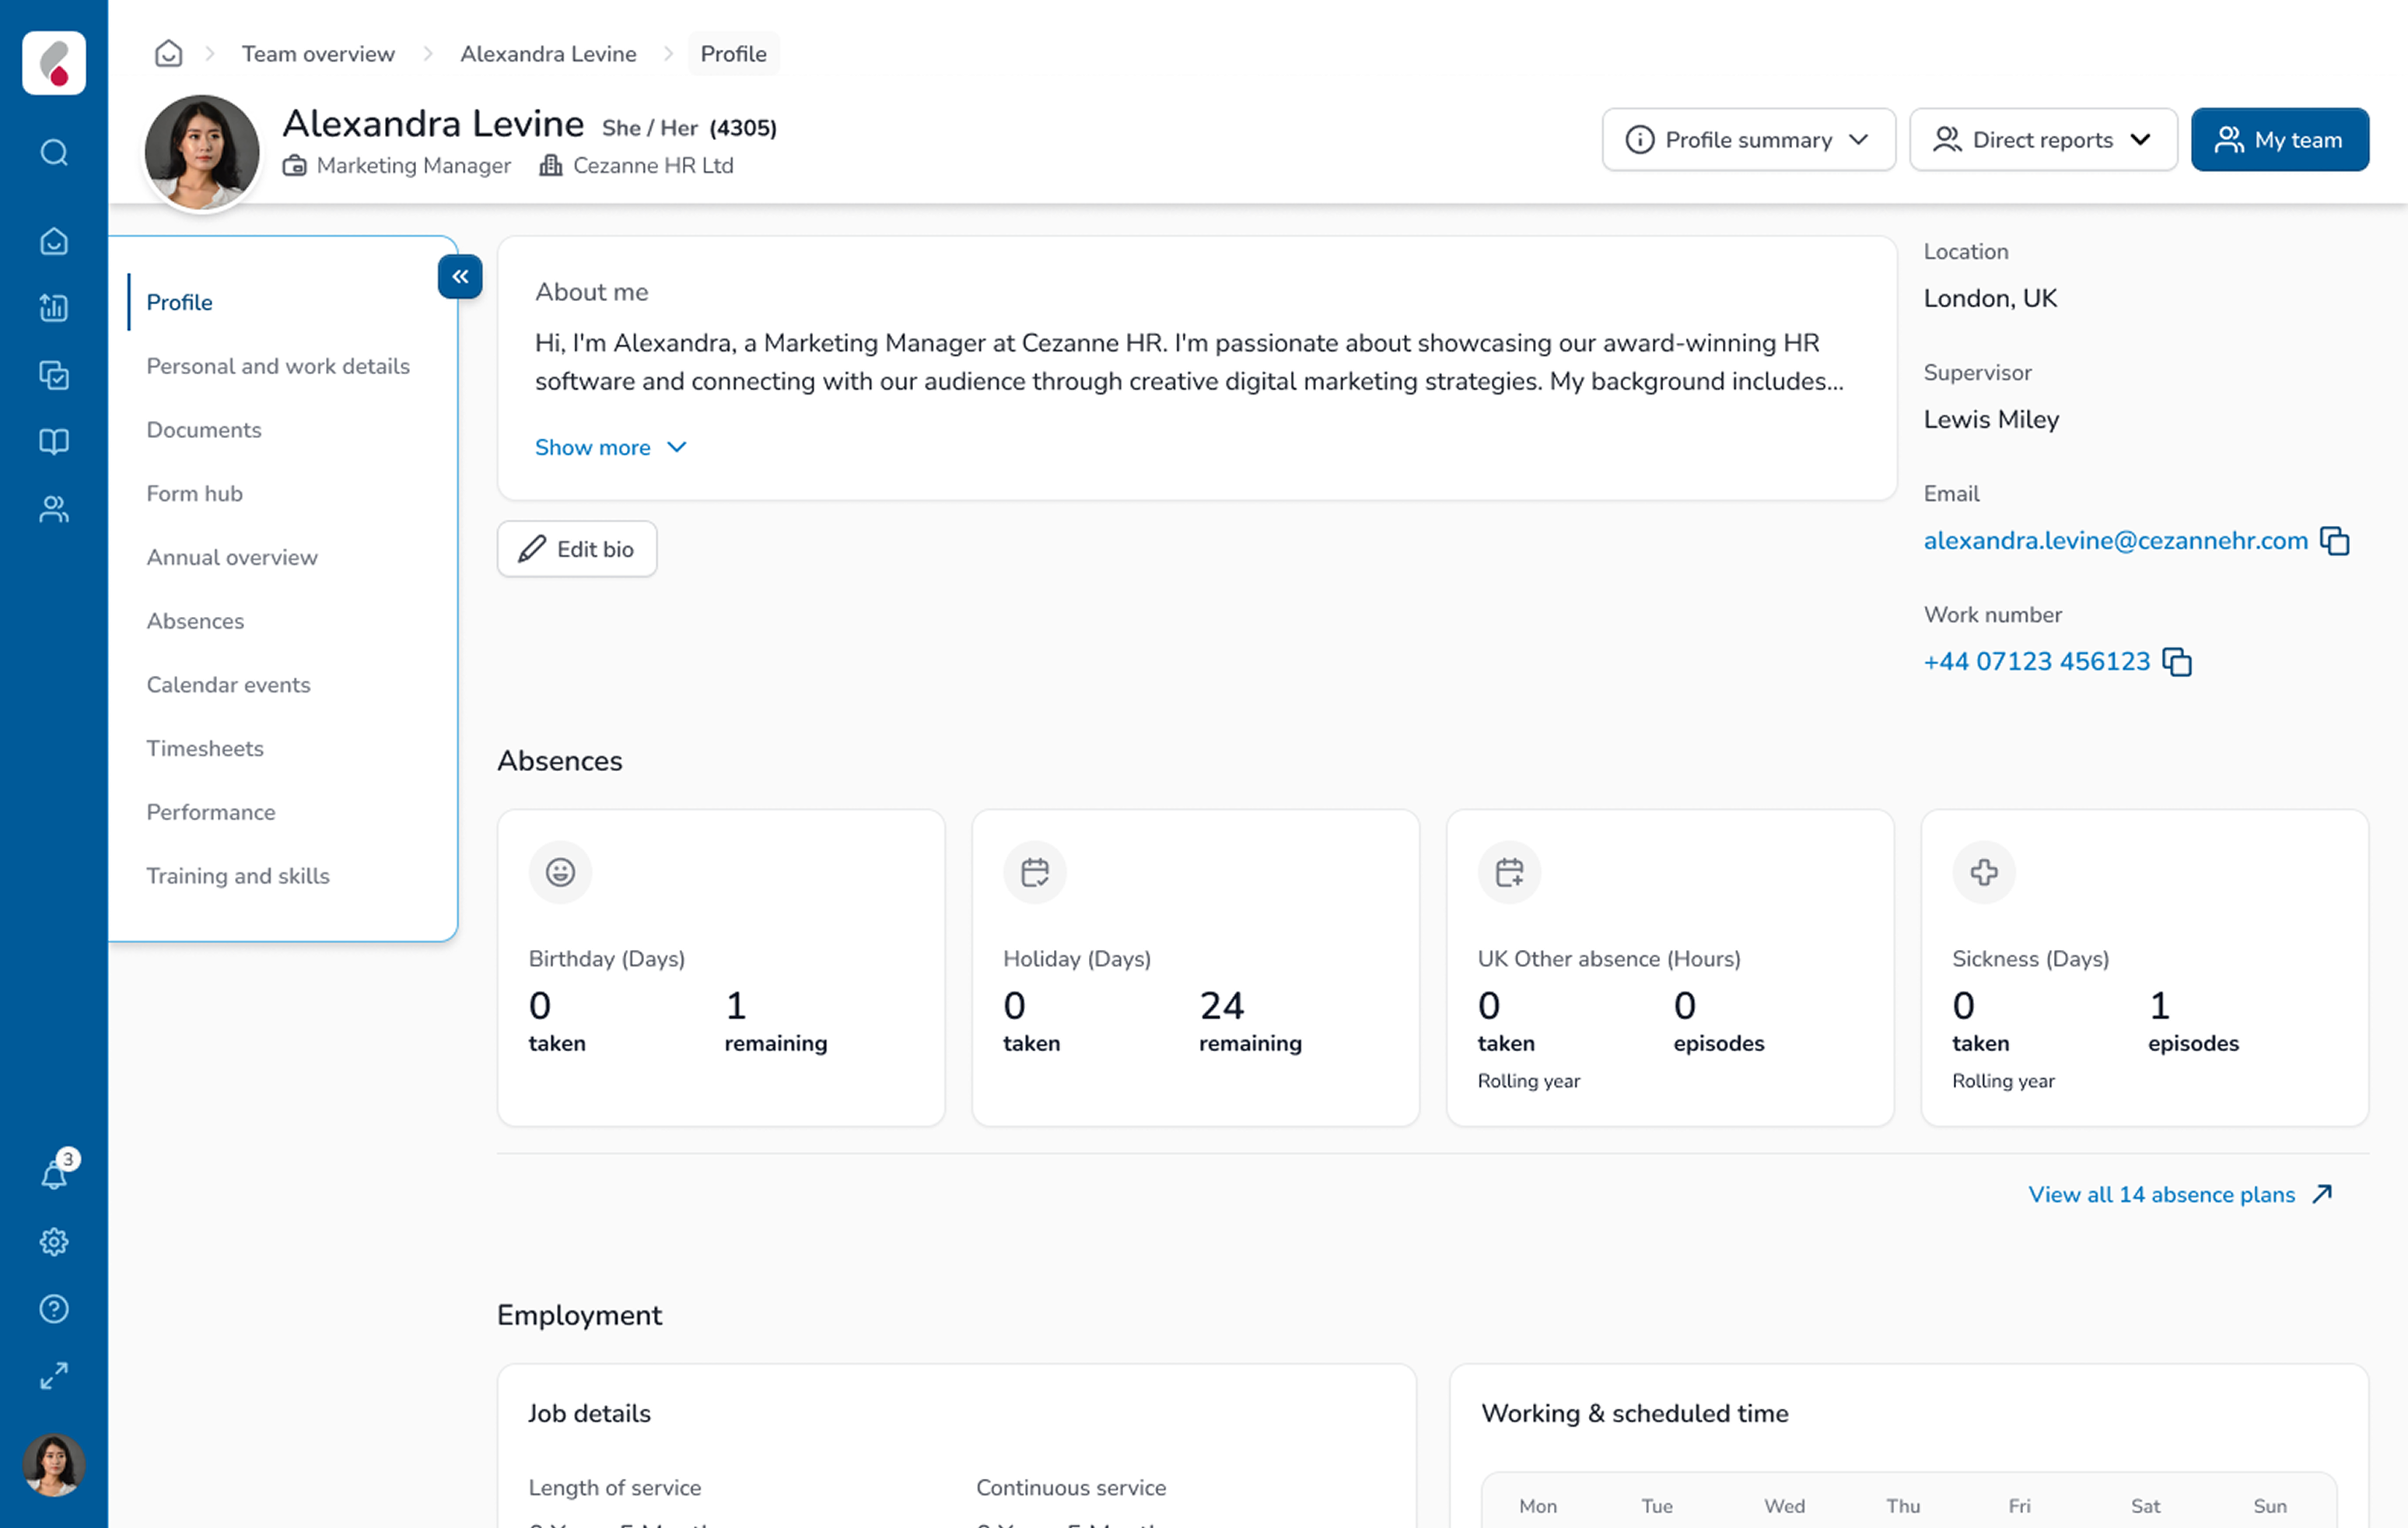Switch to the Absences section

(x=195, y=620)
